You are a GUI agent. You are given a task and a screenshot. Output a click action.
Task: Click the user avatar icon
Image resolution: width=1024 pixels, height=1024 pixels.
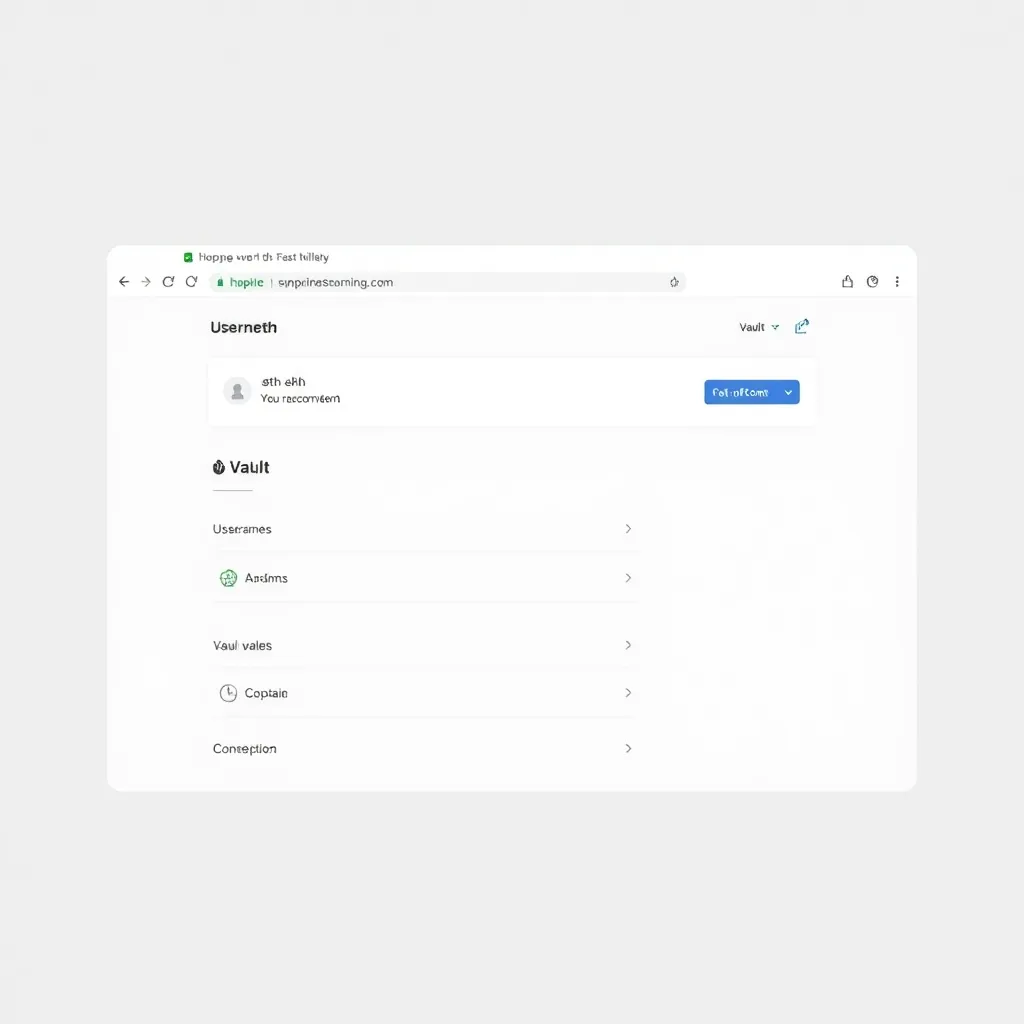click(237, 391)
